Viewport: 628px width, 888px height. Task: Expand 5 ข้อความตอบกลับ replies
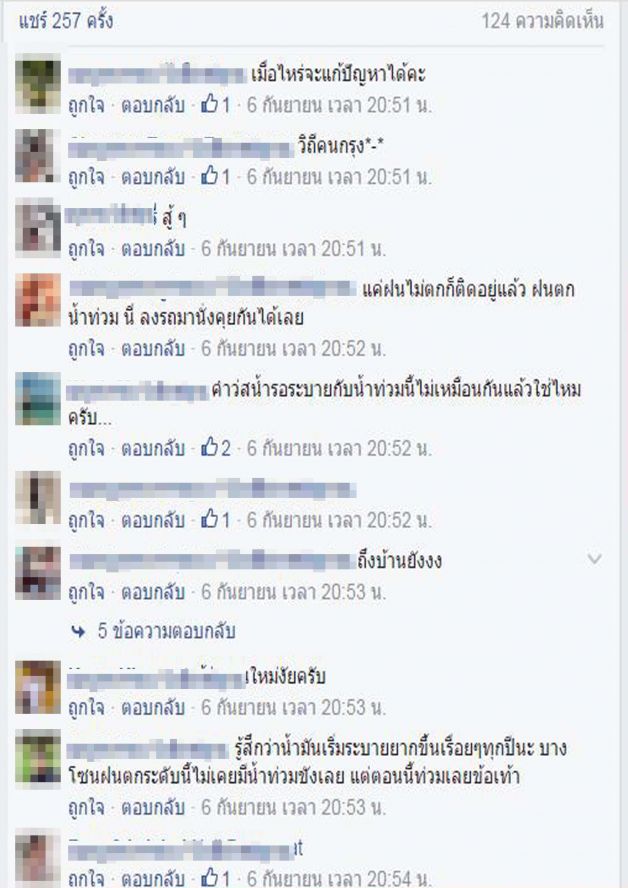[166, 631]
